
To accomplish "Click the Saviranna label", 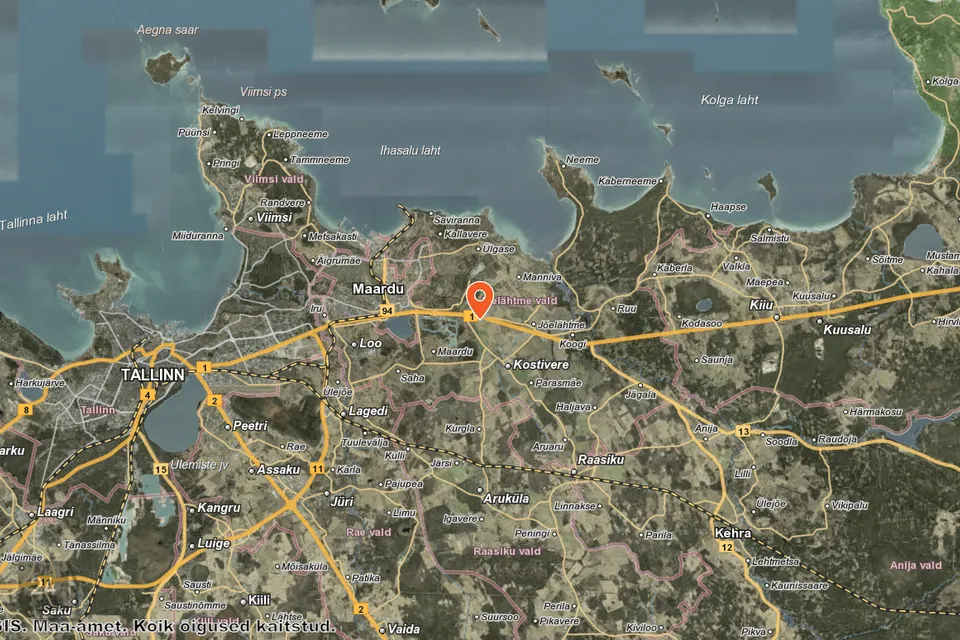I will (x=457, y=220).
